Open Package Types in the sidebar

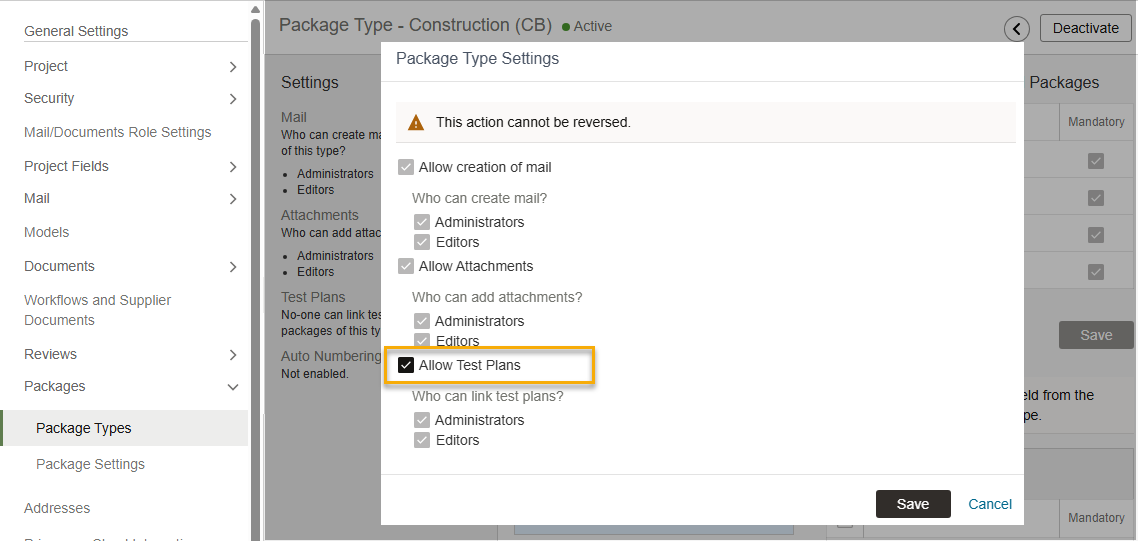[84, 428]
